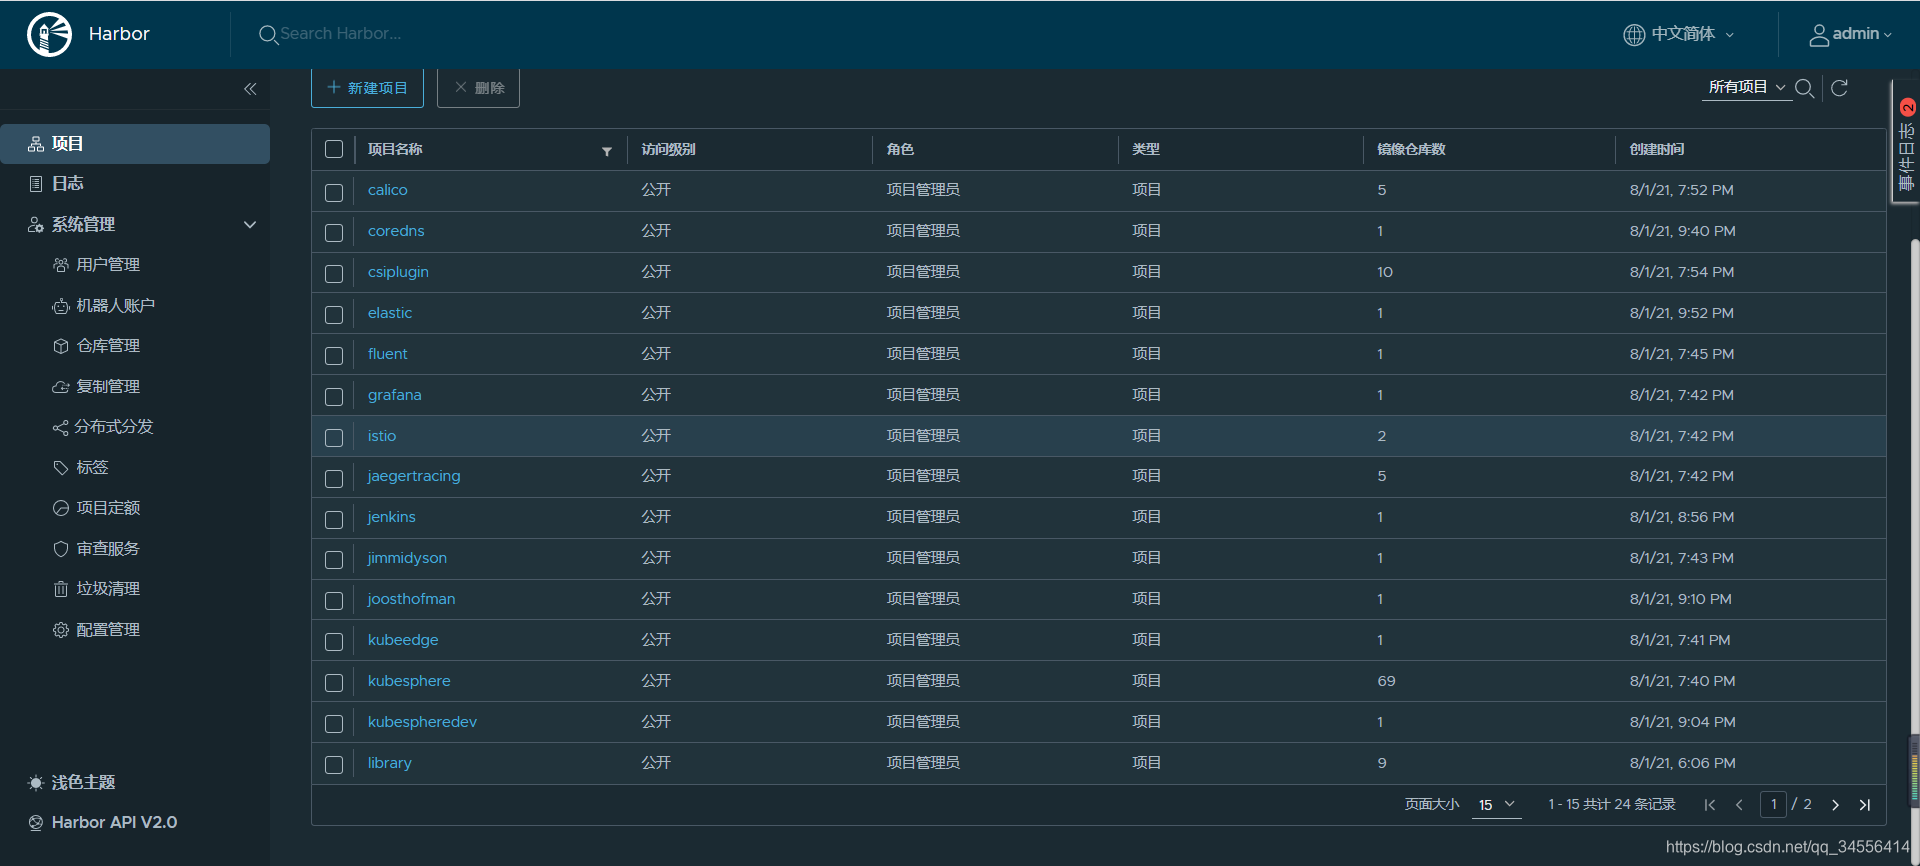1920x866 pixels.
Task: Open 复制管理 in the sidebar
Action: tap(108, 387)
